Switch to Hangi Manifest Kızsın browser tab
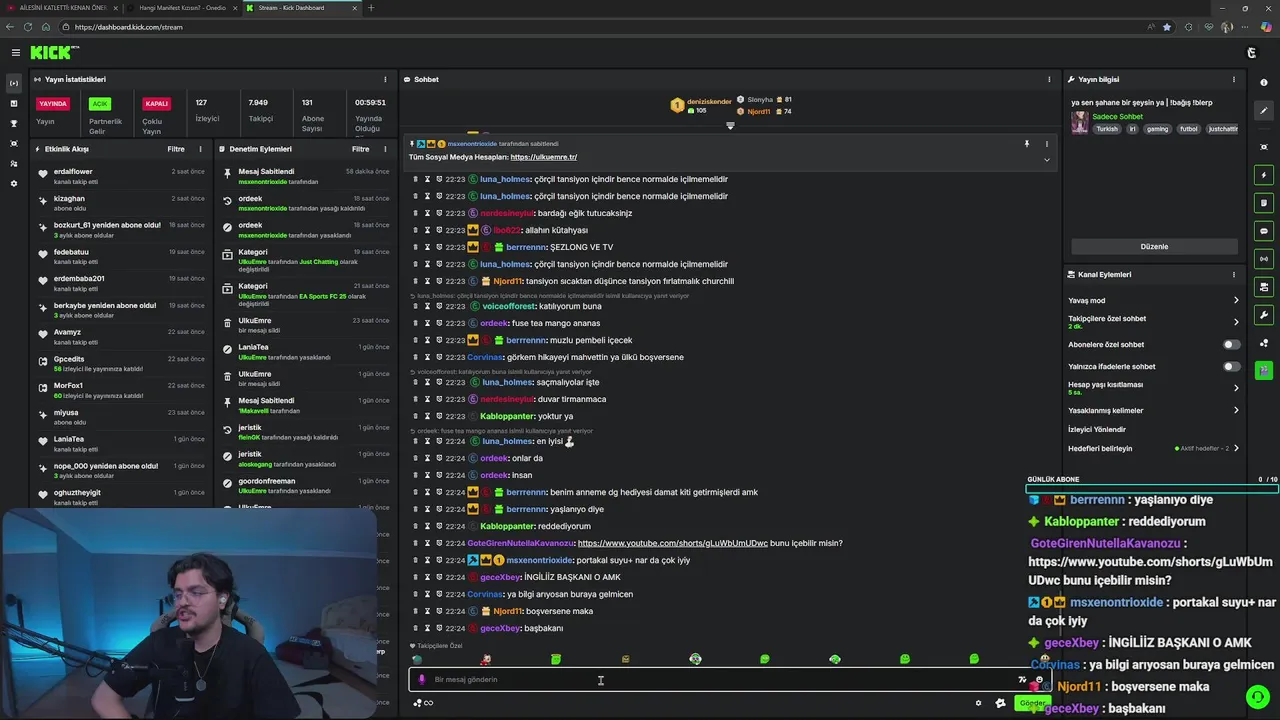1280x720 pixels. click(x=183, y=8)
